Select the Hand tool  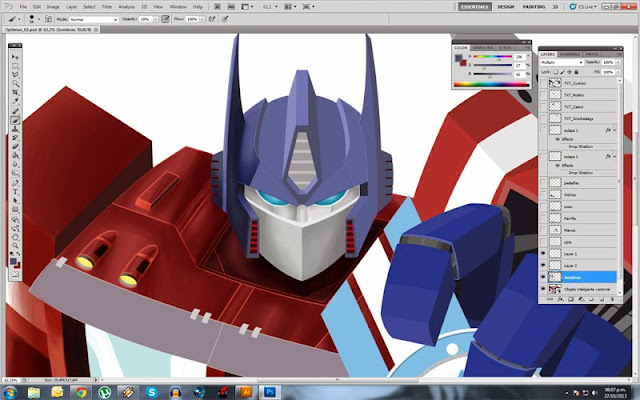tap(15, 237)
